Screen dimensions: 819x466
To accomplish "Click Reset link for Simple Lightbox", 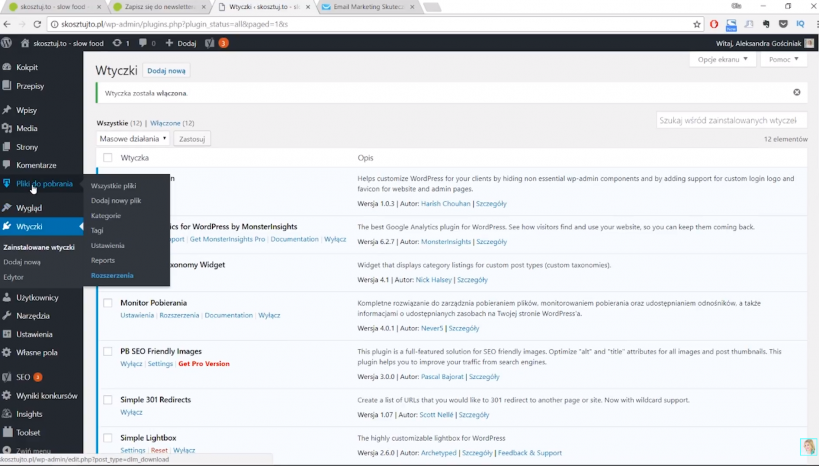I will 159,450.
